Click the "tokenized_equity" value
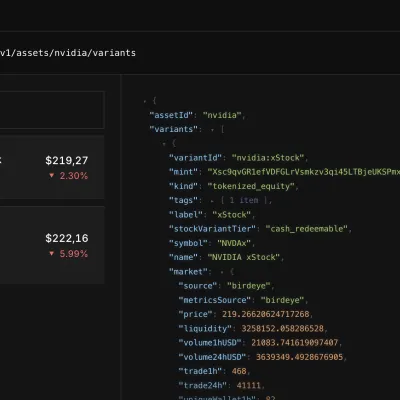Image resolution: width=400 pixels, height=400 pixels. pyautogui.click(x=251, y=186)
